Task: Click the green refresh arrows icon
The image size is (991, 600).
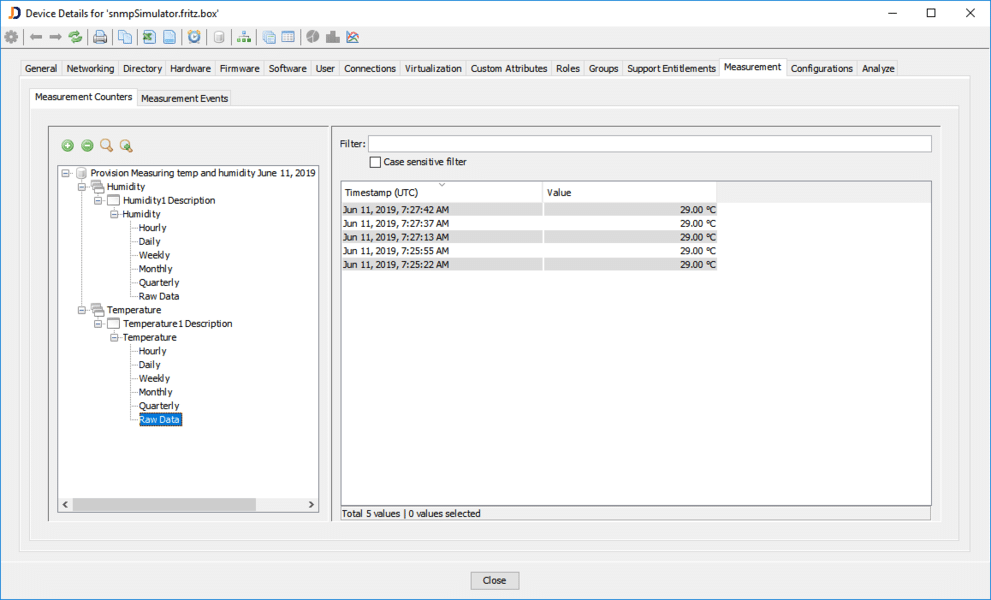Action: (x=75, y=38)
